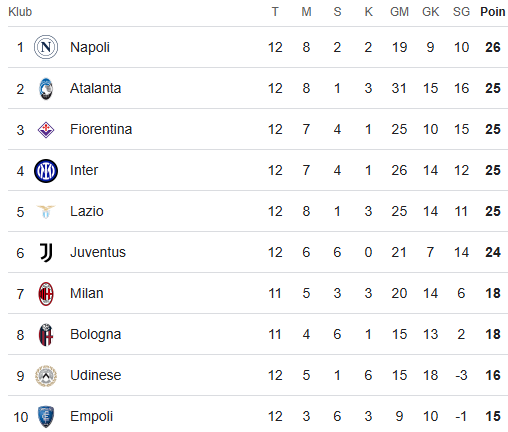Click the SG column header
This screenshot has width=508, height=432.
click(461, 12)
